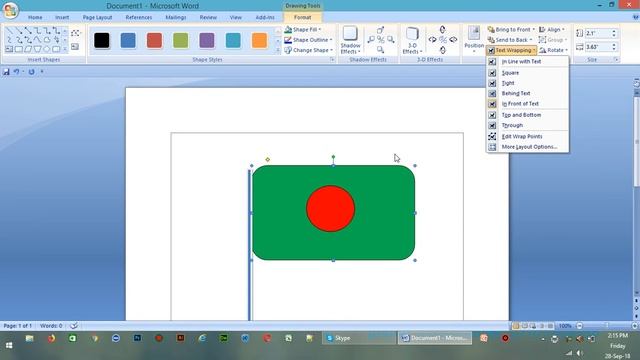Image resolution: width=640 pixels, height=360 pixels.
Task: Switch to the Home tab
Action: tap(35, 18)
